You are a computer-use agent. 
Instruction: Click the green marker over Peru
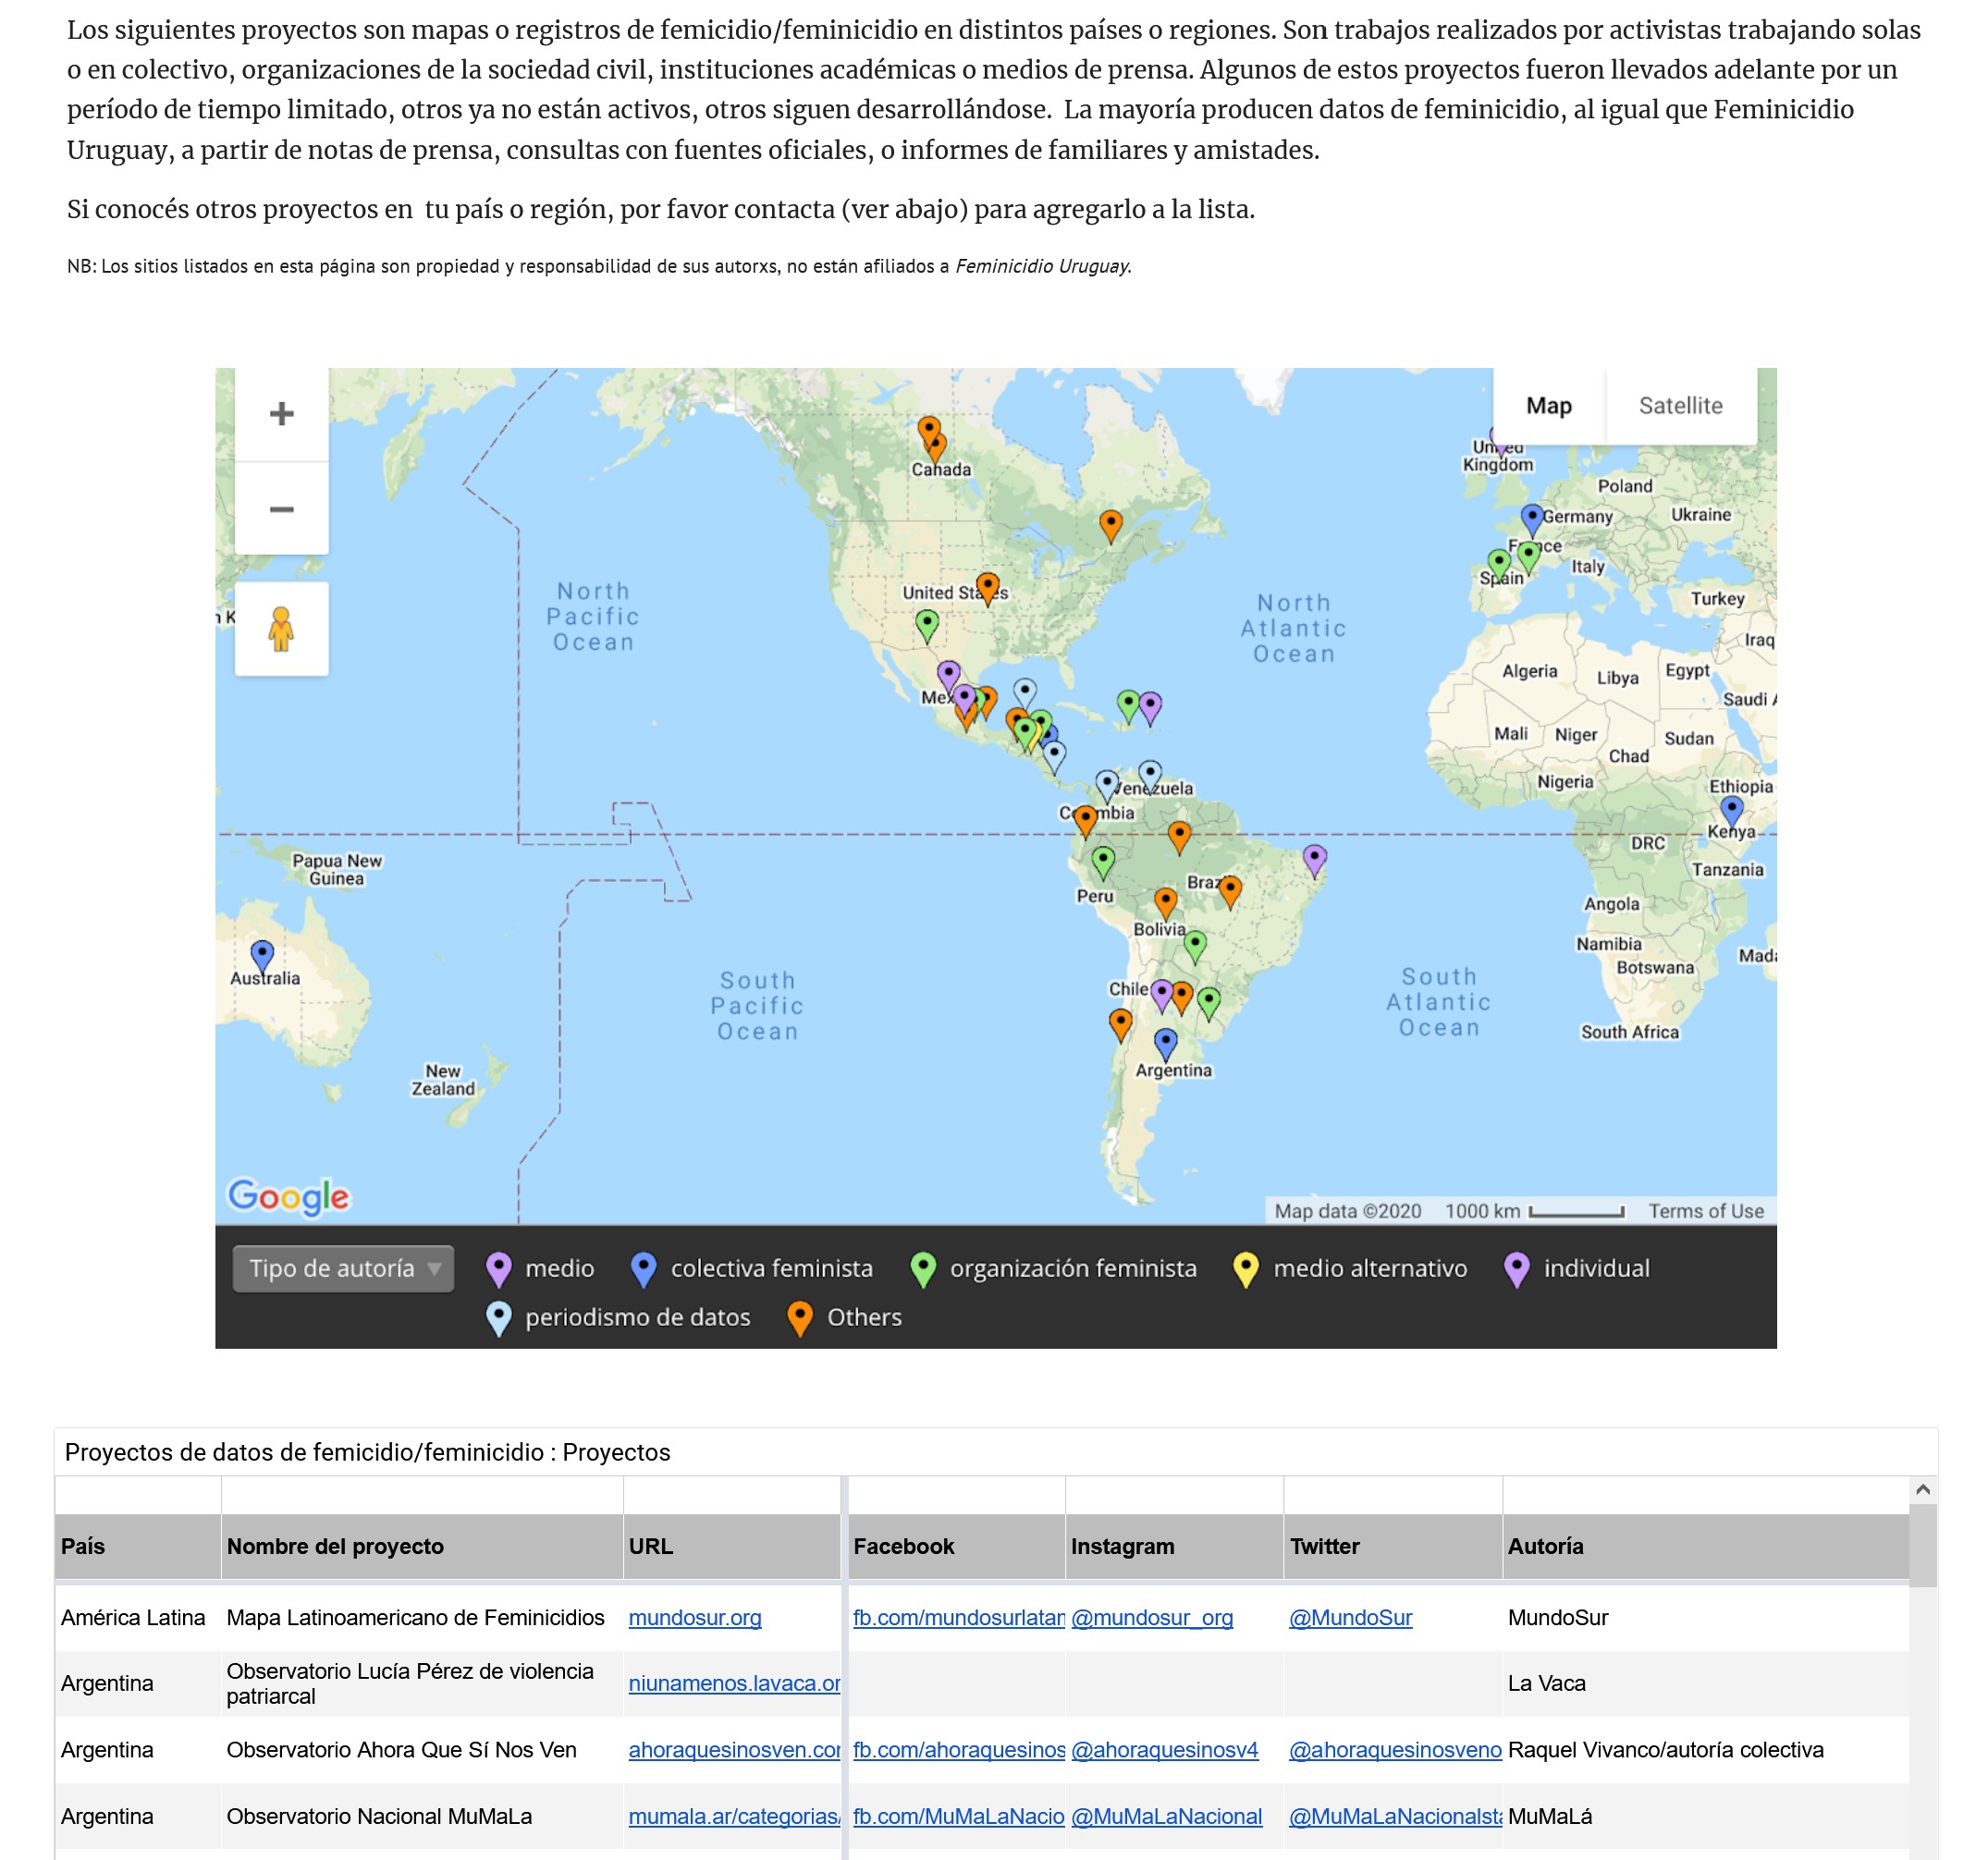pyautogui.click(x=1103, y=863)
